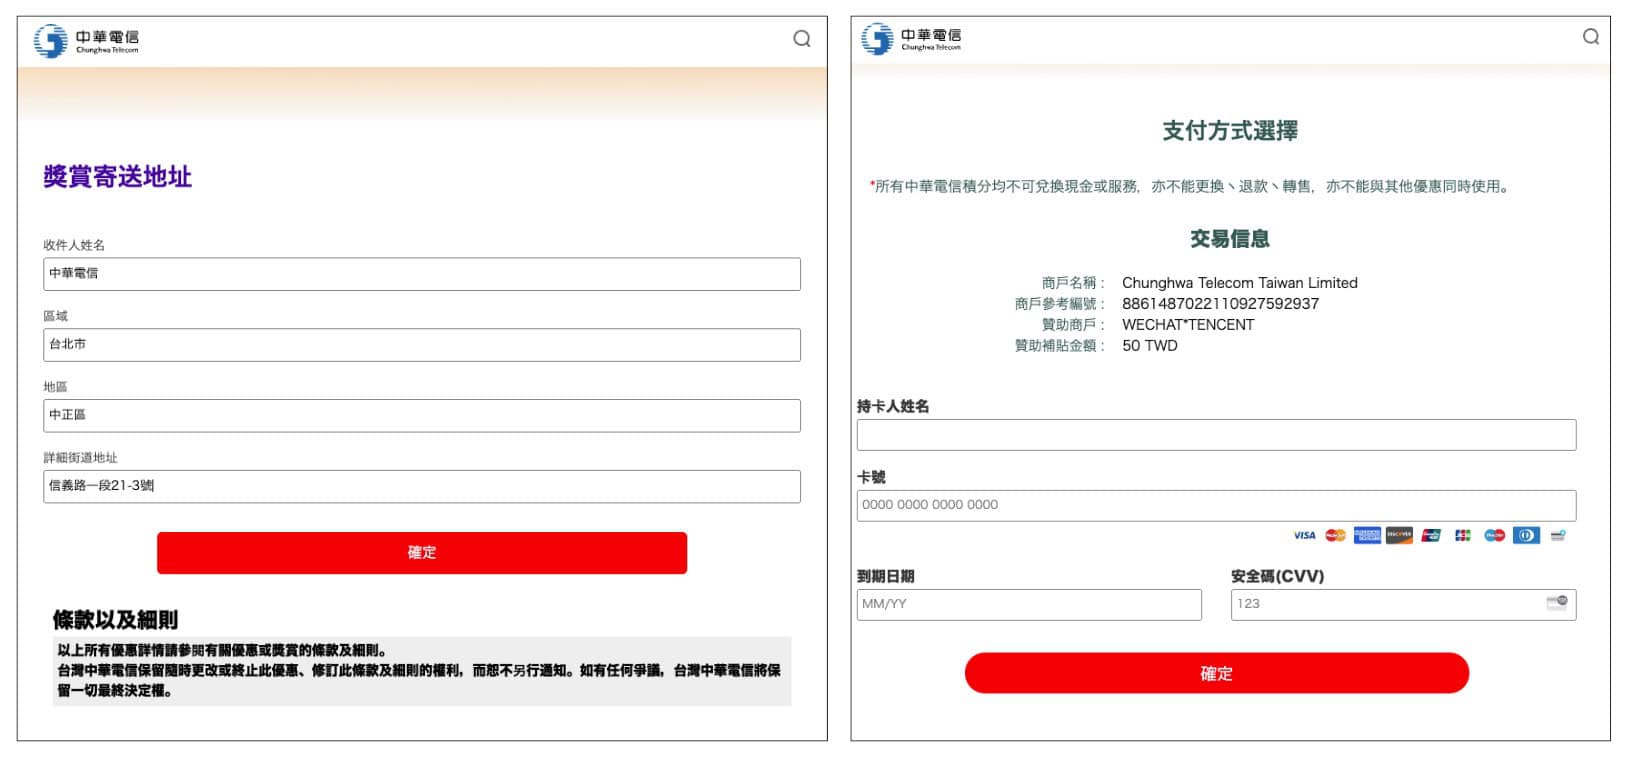The width and height of the screenshot is (1627, 760).
Task: Click the UnionPay card icon
Action: coord(1431,536)
